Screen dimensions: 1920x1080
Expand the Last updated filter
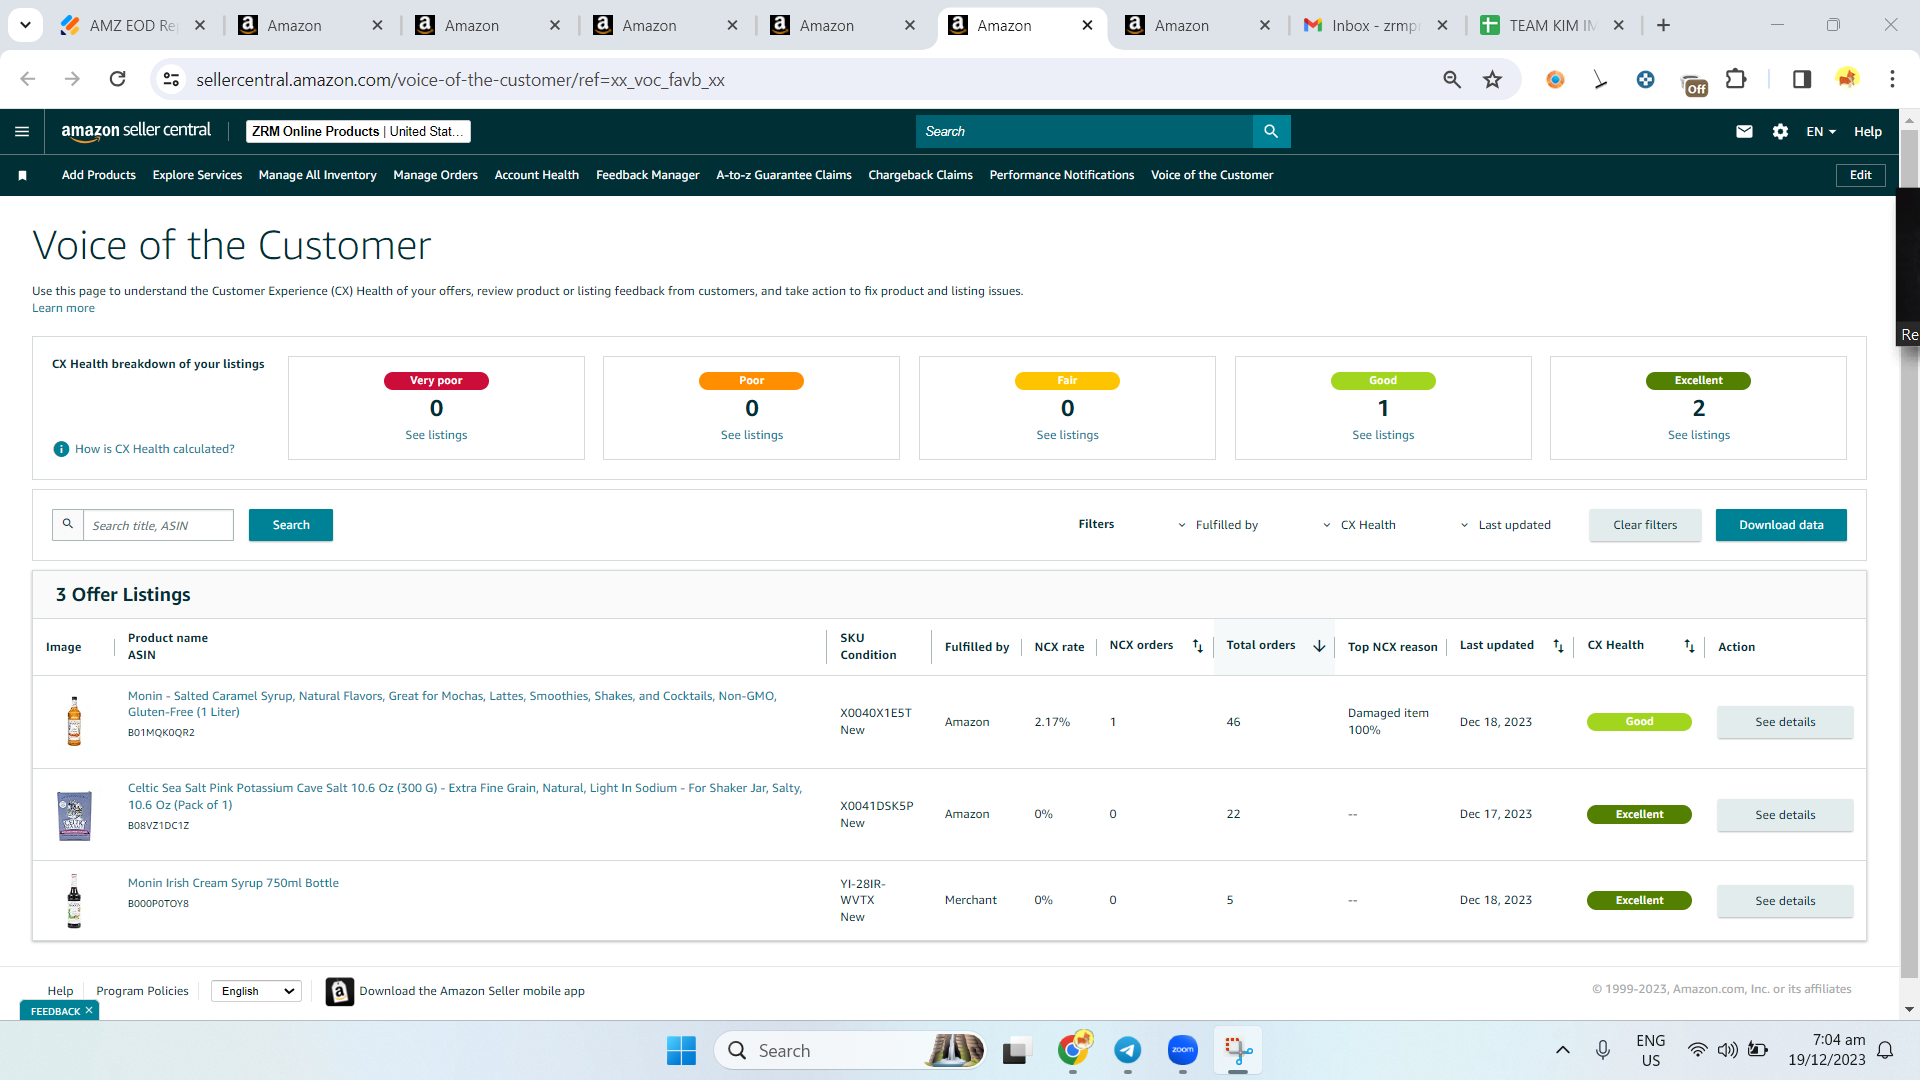pyautogui.click(x=1505, y=525)
